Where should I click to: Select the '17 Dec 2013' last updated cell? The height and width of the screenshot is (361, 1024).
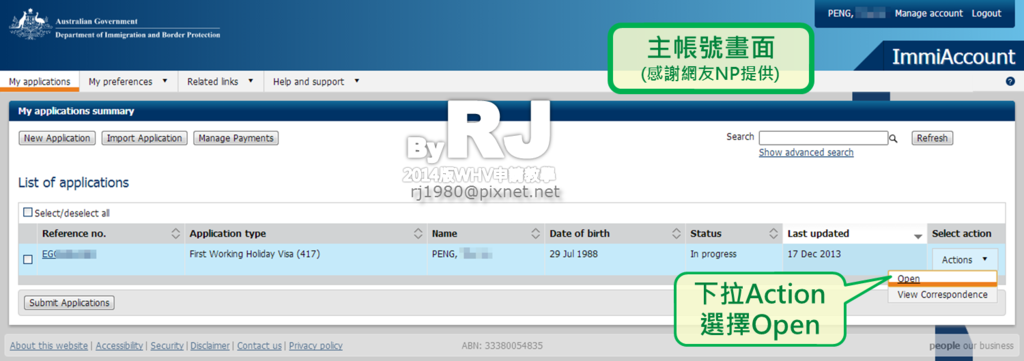coord(854,260)
